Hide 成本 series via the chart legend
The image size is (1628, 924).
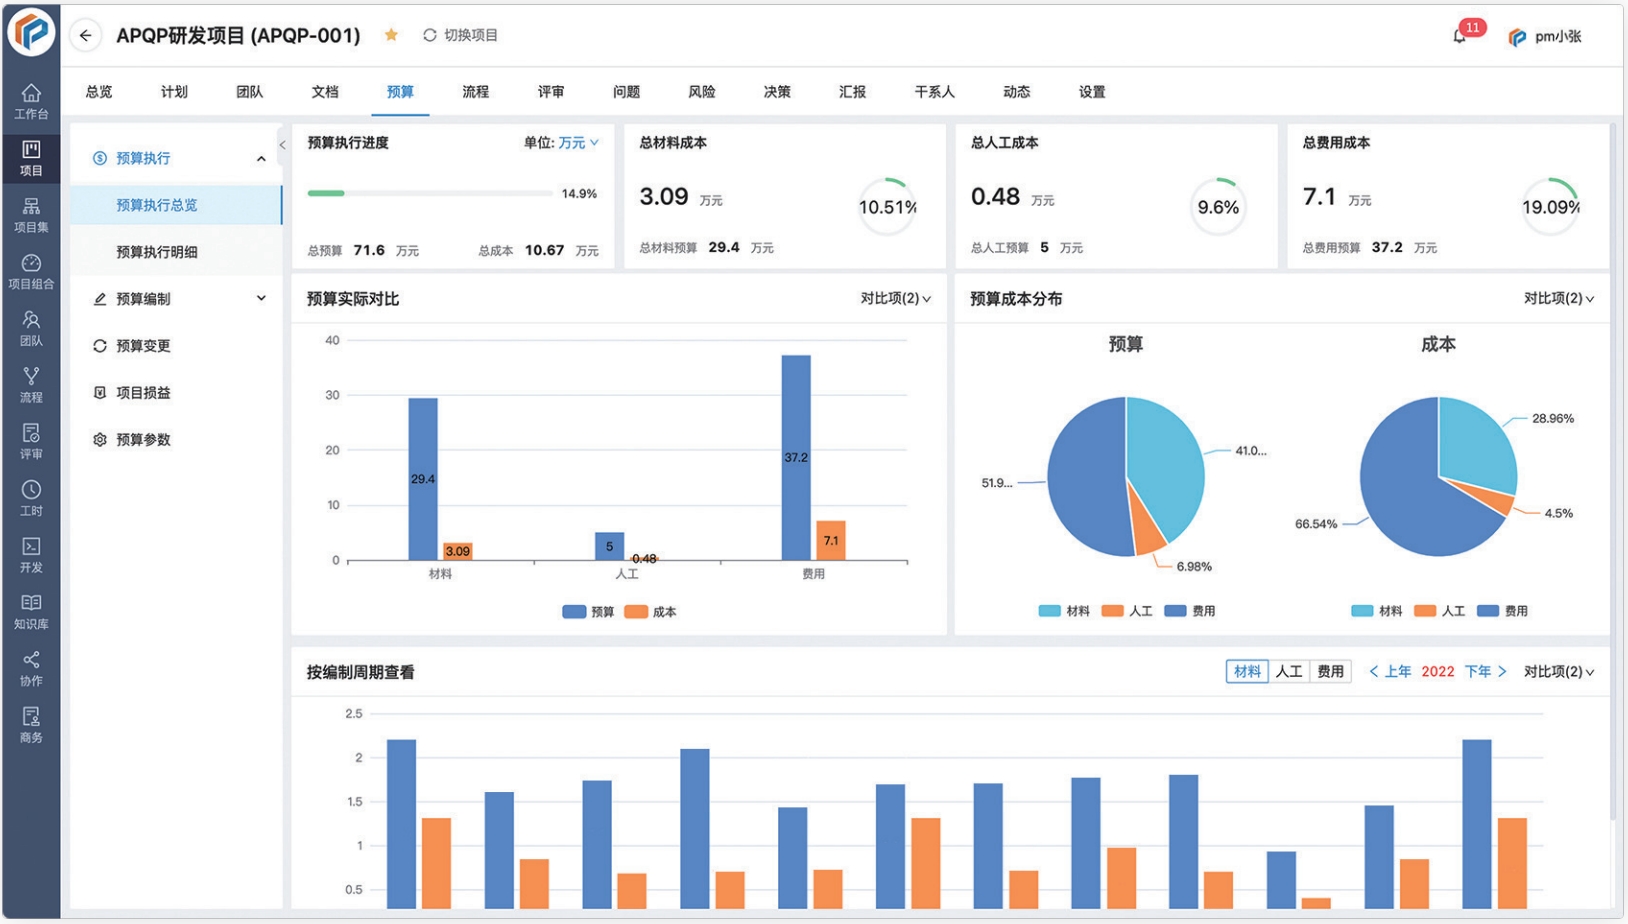(651, 611)
